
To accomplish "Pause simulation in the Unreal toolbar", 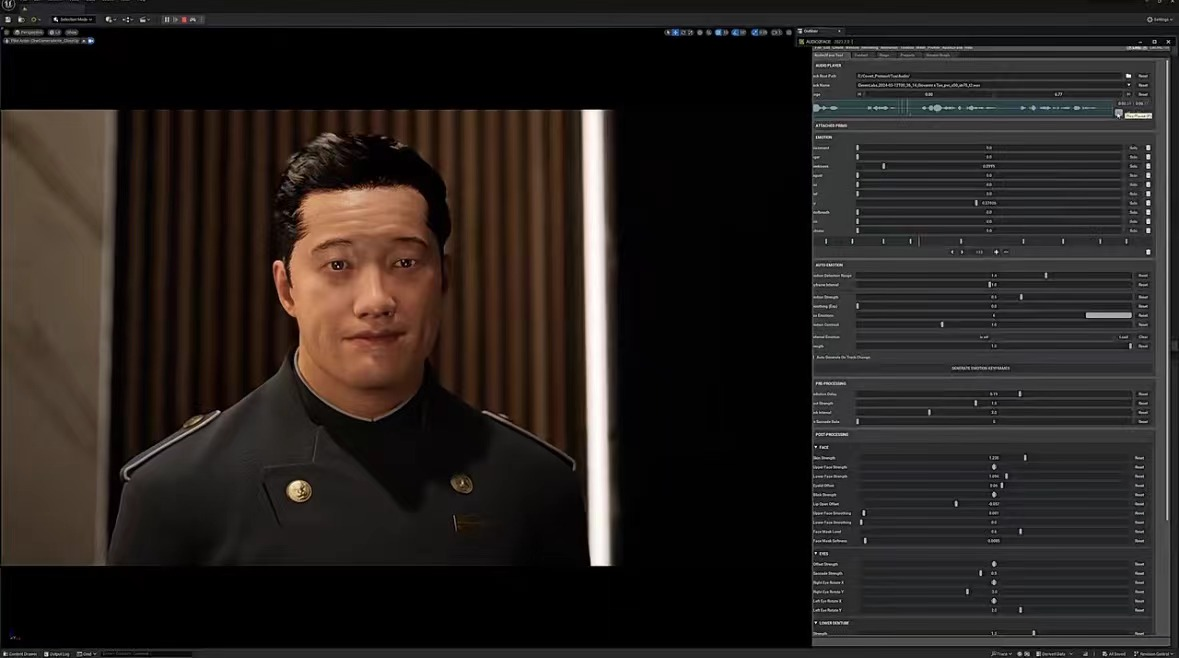I will point(166,19).
